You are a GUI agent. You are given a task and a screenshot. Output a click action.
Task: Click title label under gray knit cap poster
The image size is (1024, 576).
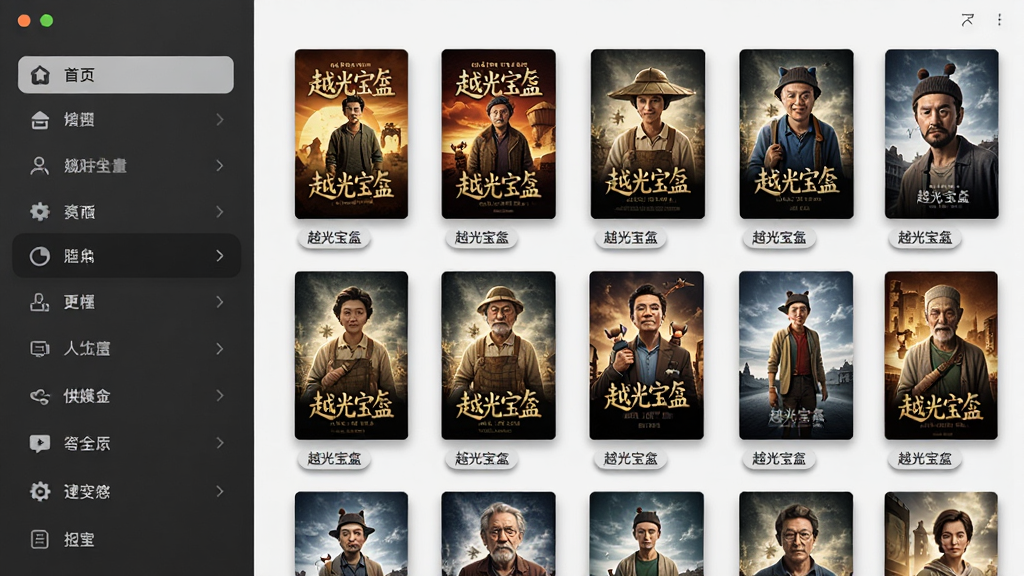pos(925,458)
